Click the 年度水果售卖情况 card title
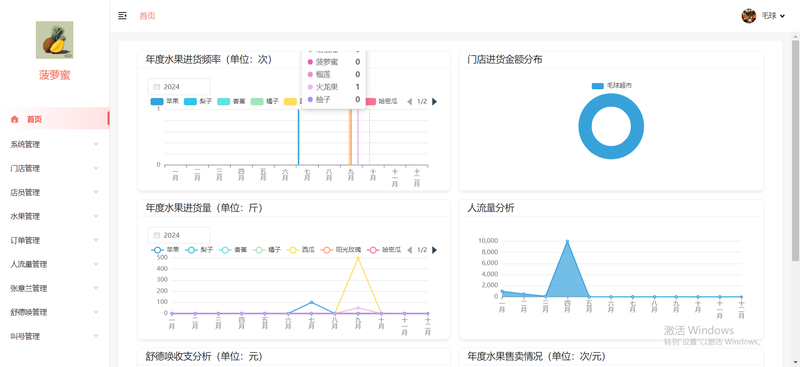The width and height of the screenshot is (800, 367). (x=537, y=356)
